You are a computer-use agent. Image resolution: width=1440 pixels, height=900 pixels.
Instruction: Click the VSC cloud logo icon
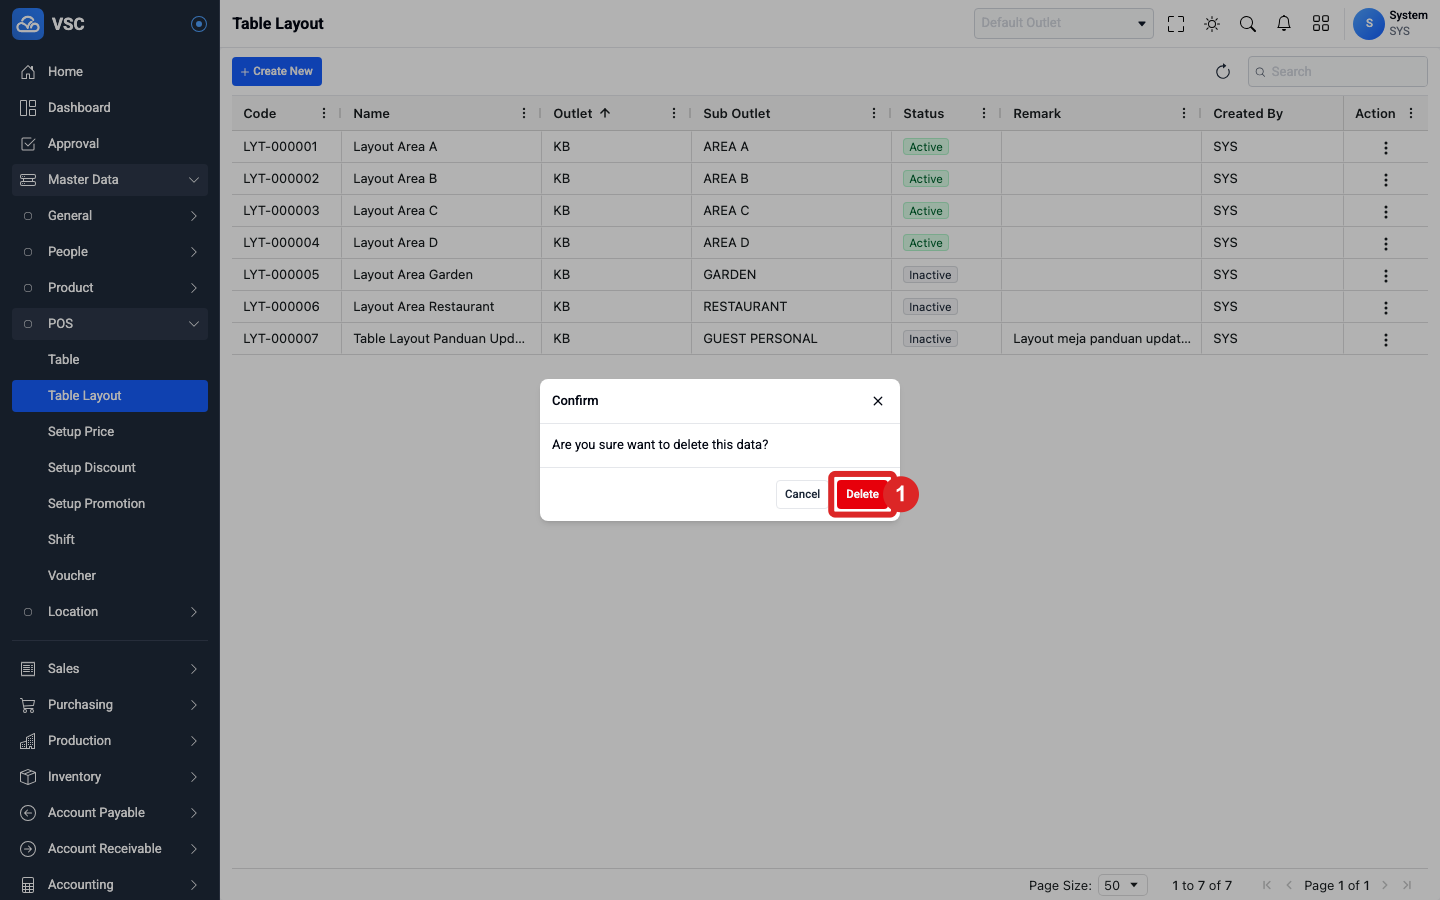[x=28, y=24]
